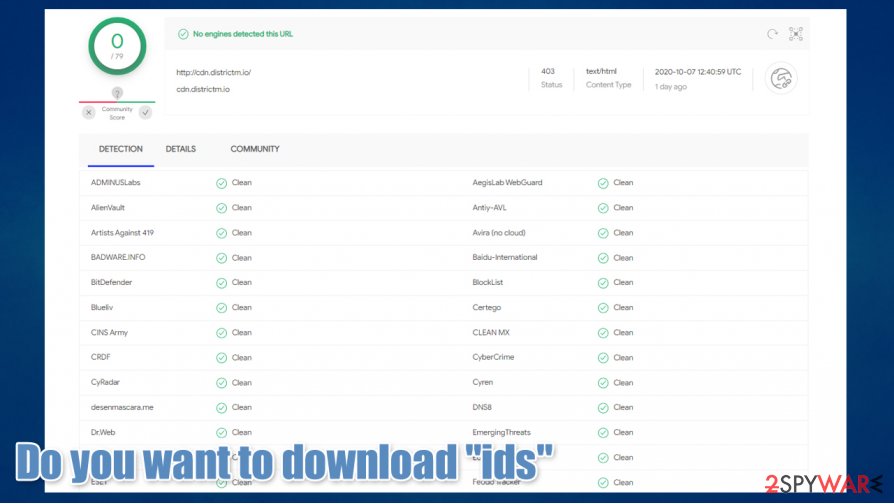The image size is (894, 504).
Task: Click the Blueliv engine name
Action: 101,307
